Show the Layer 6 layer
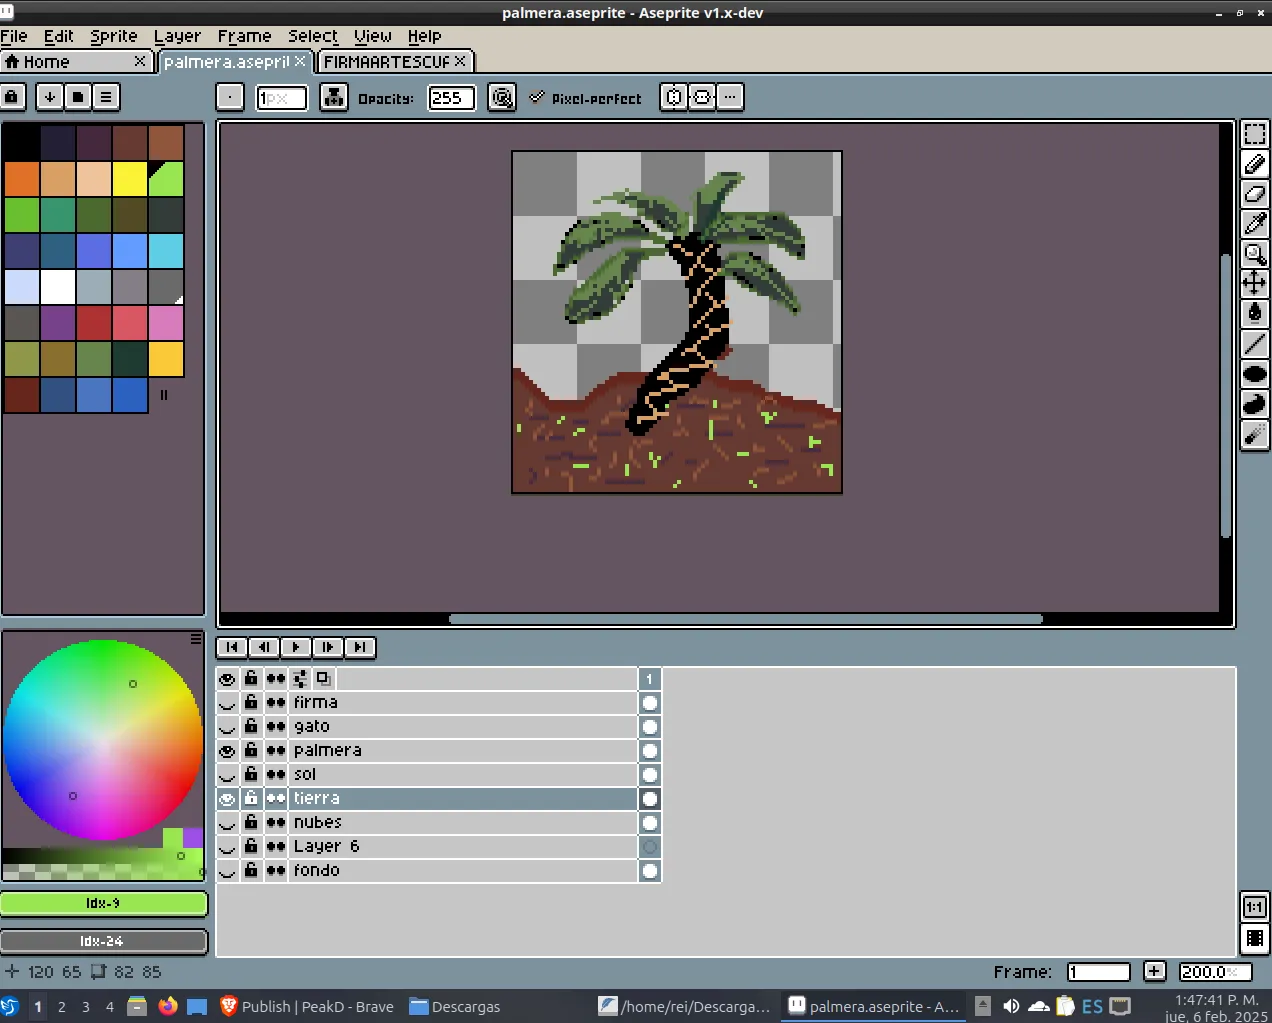The width and height of the screenshot is (1272, 1023). (228, 847)
